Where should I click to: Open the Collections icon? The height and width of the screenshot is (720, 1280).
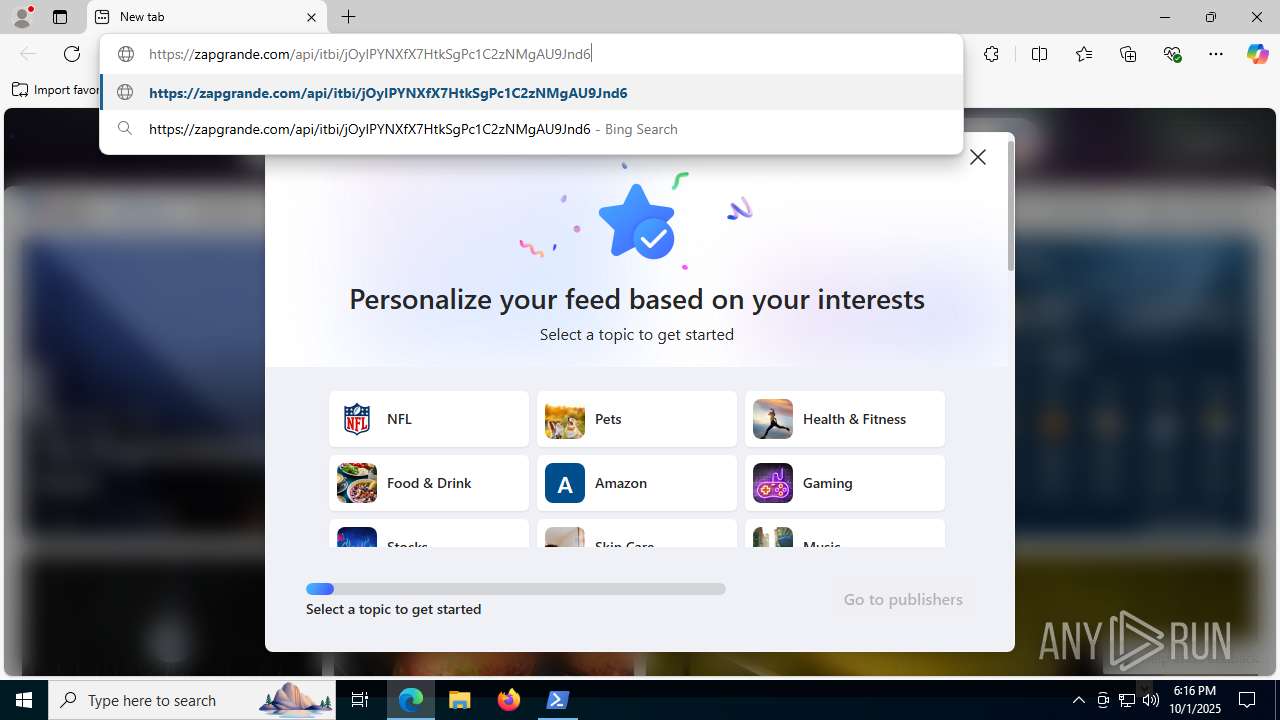(1128, 54)
